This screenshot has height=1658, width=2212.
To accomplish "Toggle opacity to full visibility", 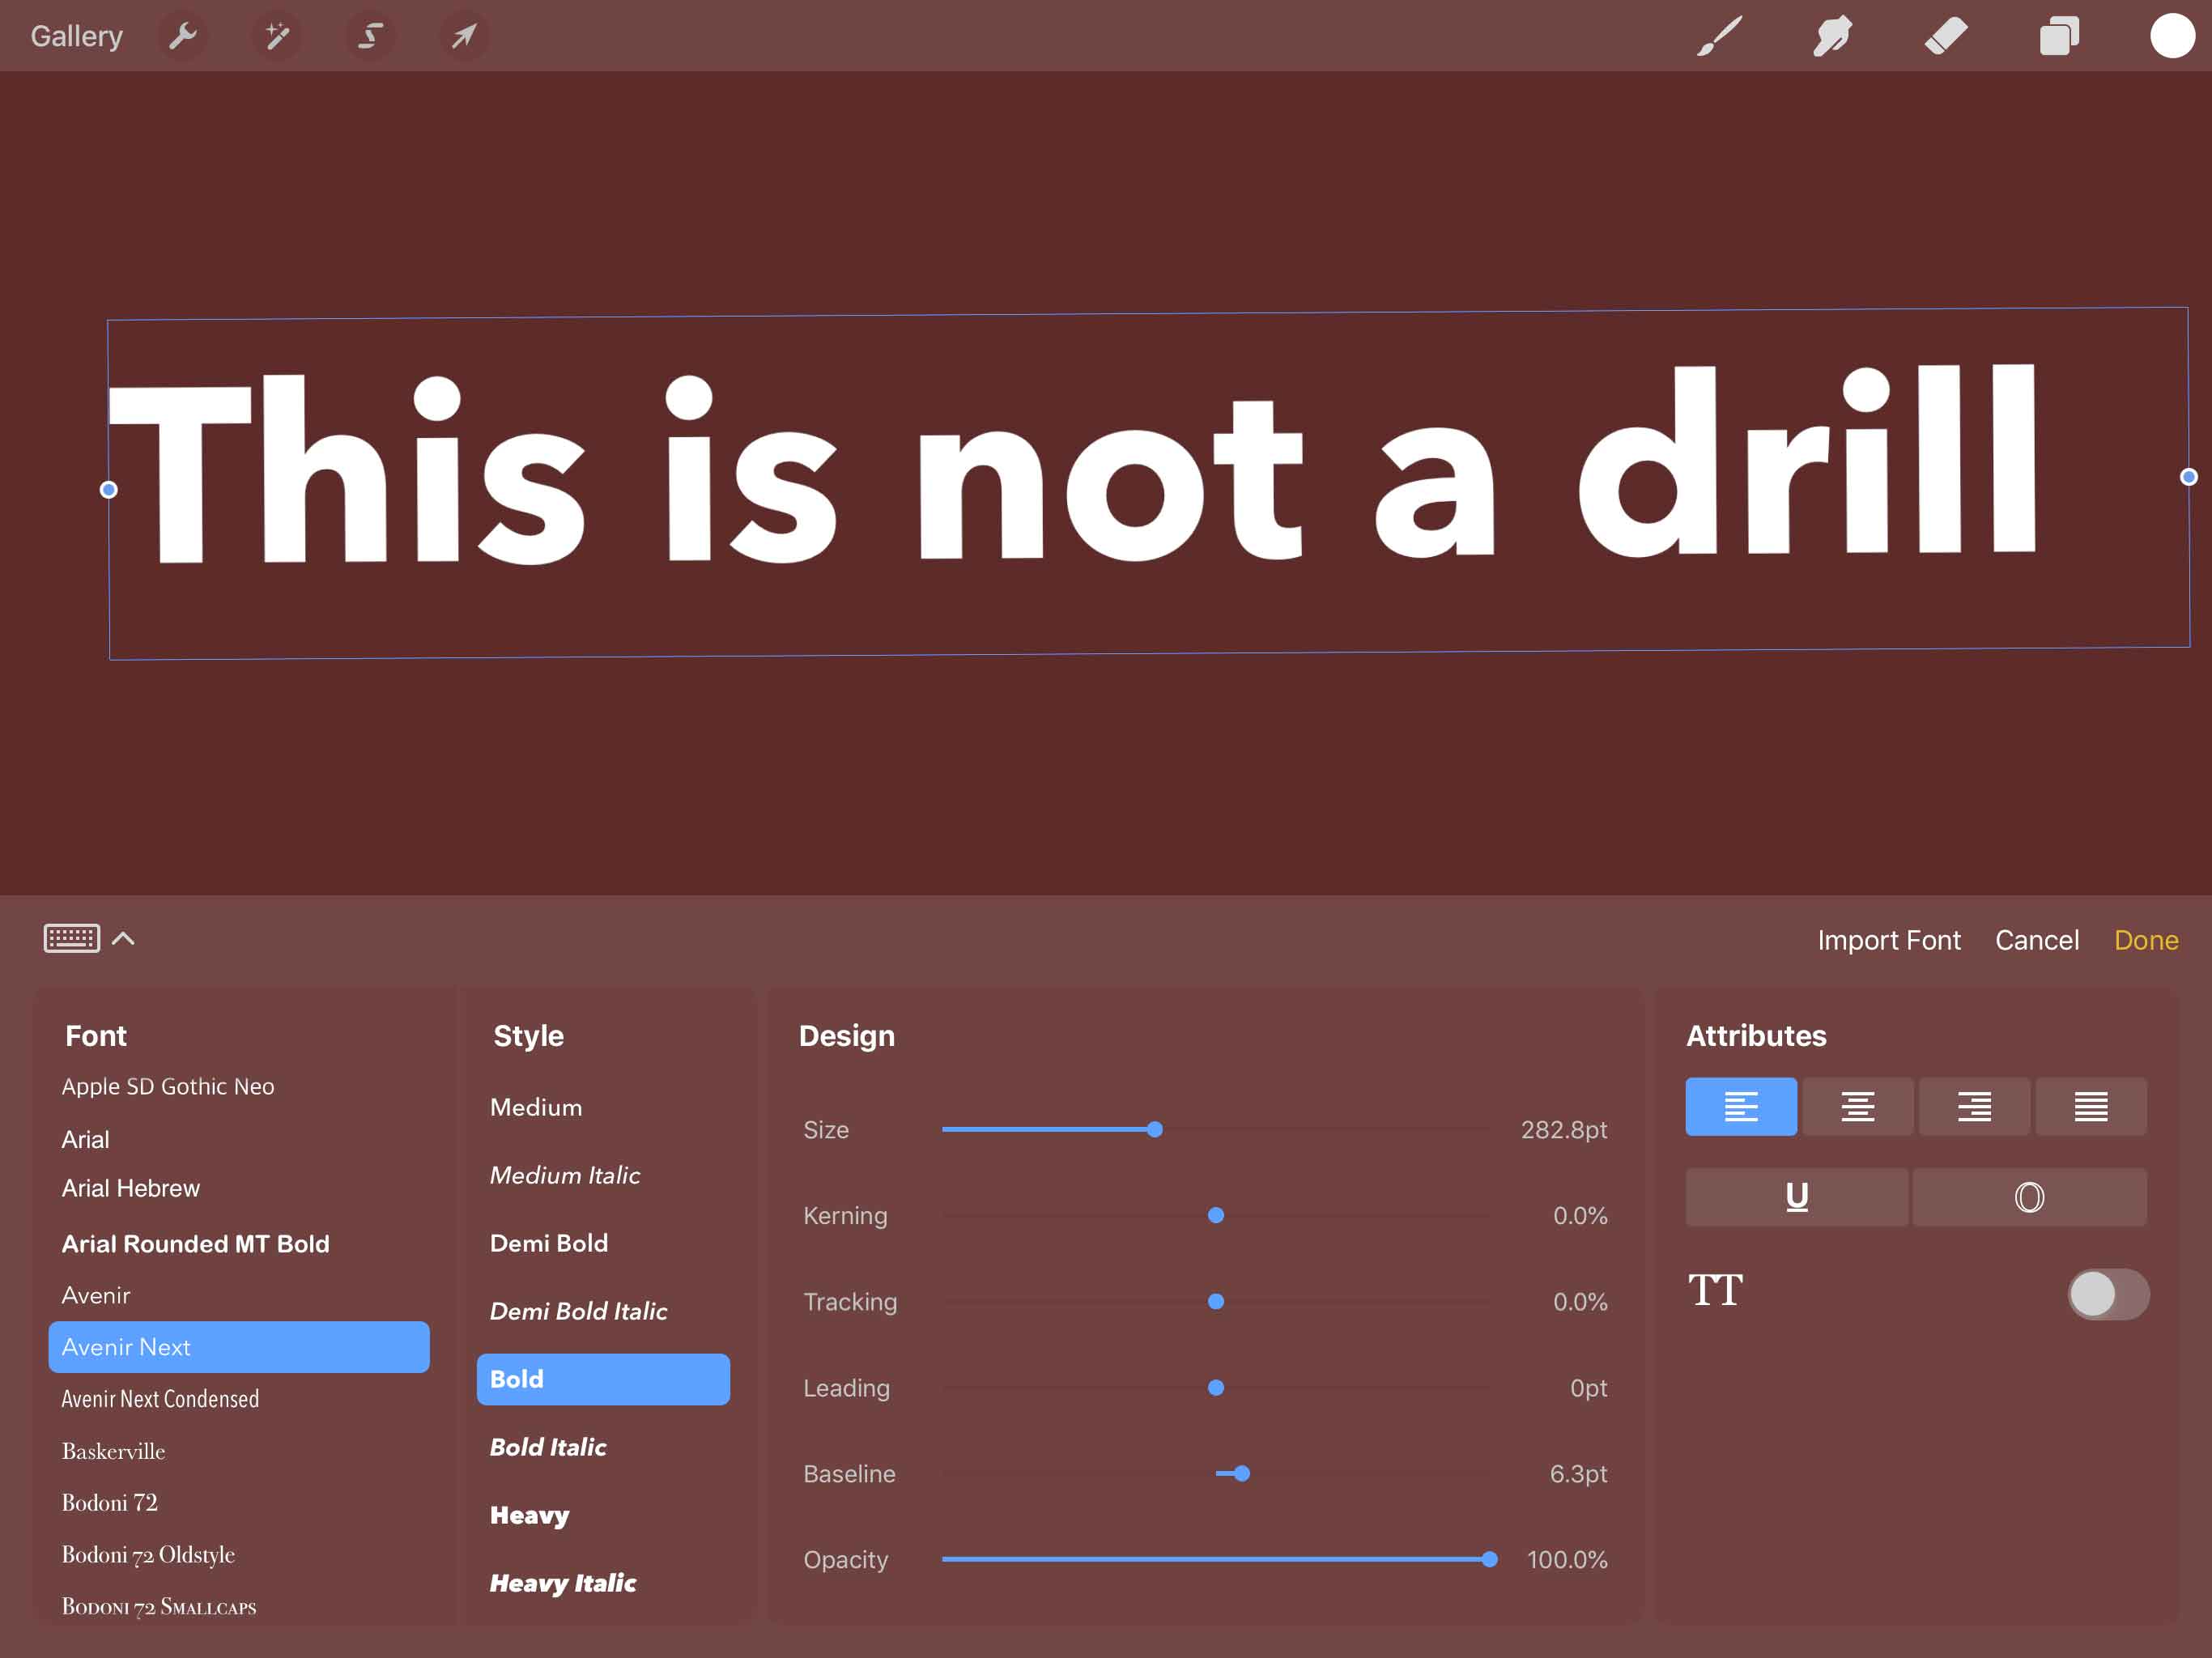I will (1489, 1558).
